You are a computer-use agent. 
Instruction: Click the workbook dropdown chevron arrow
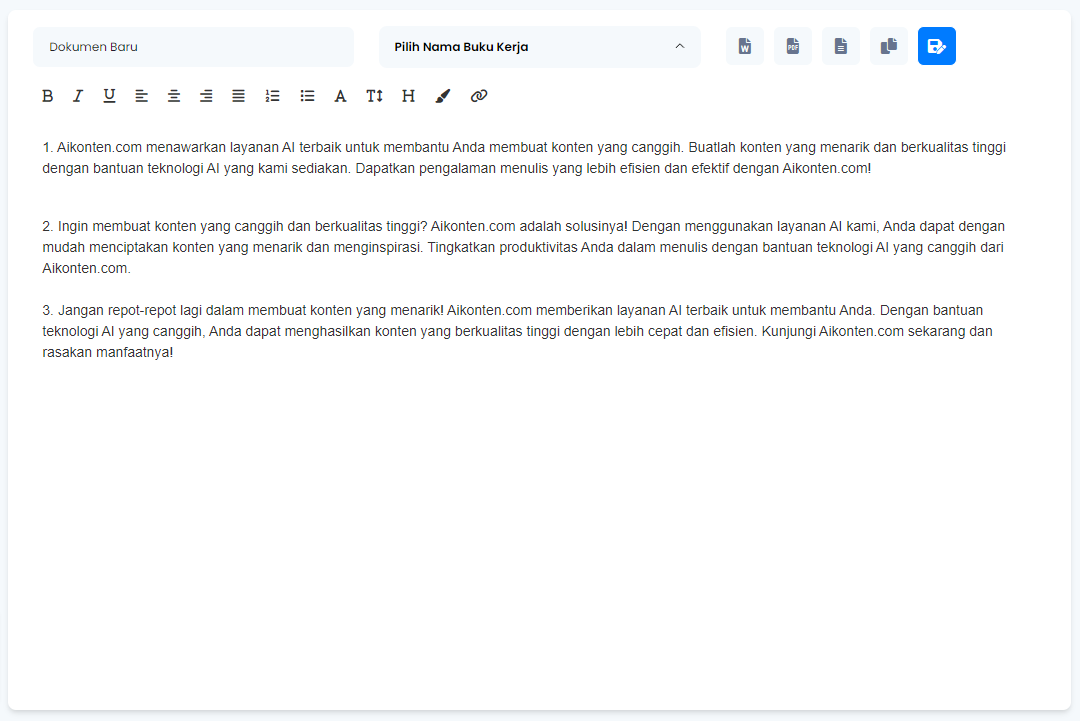[680, 46]
